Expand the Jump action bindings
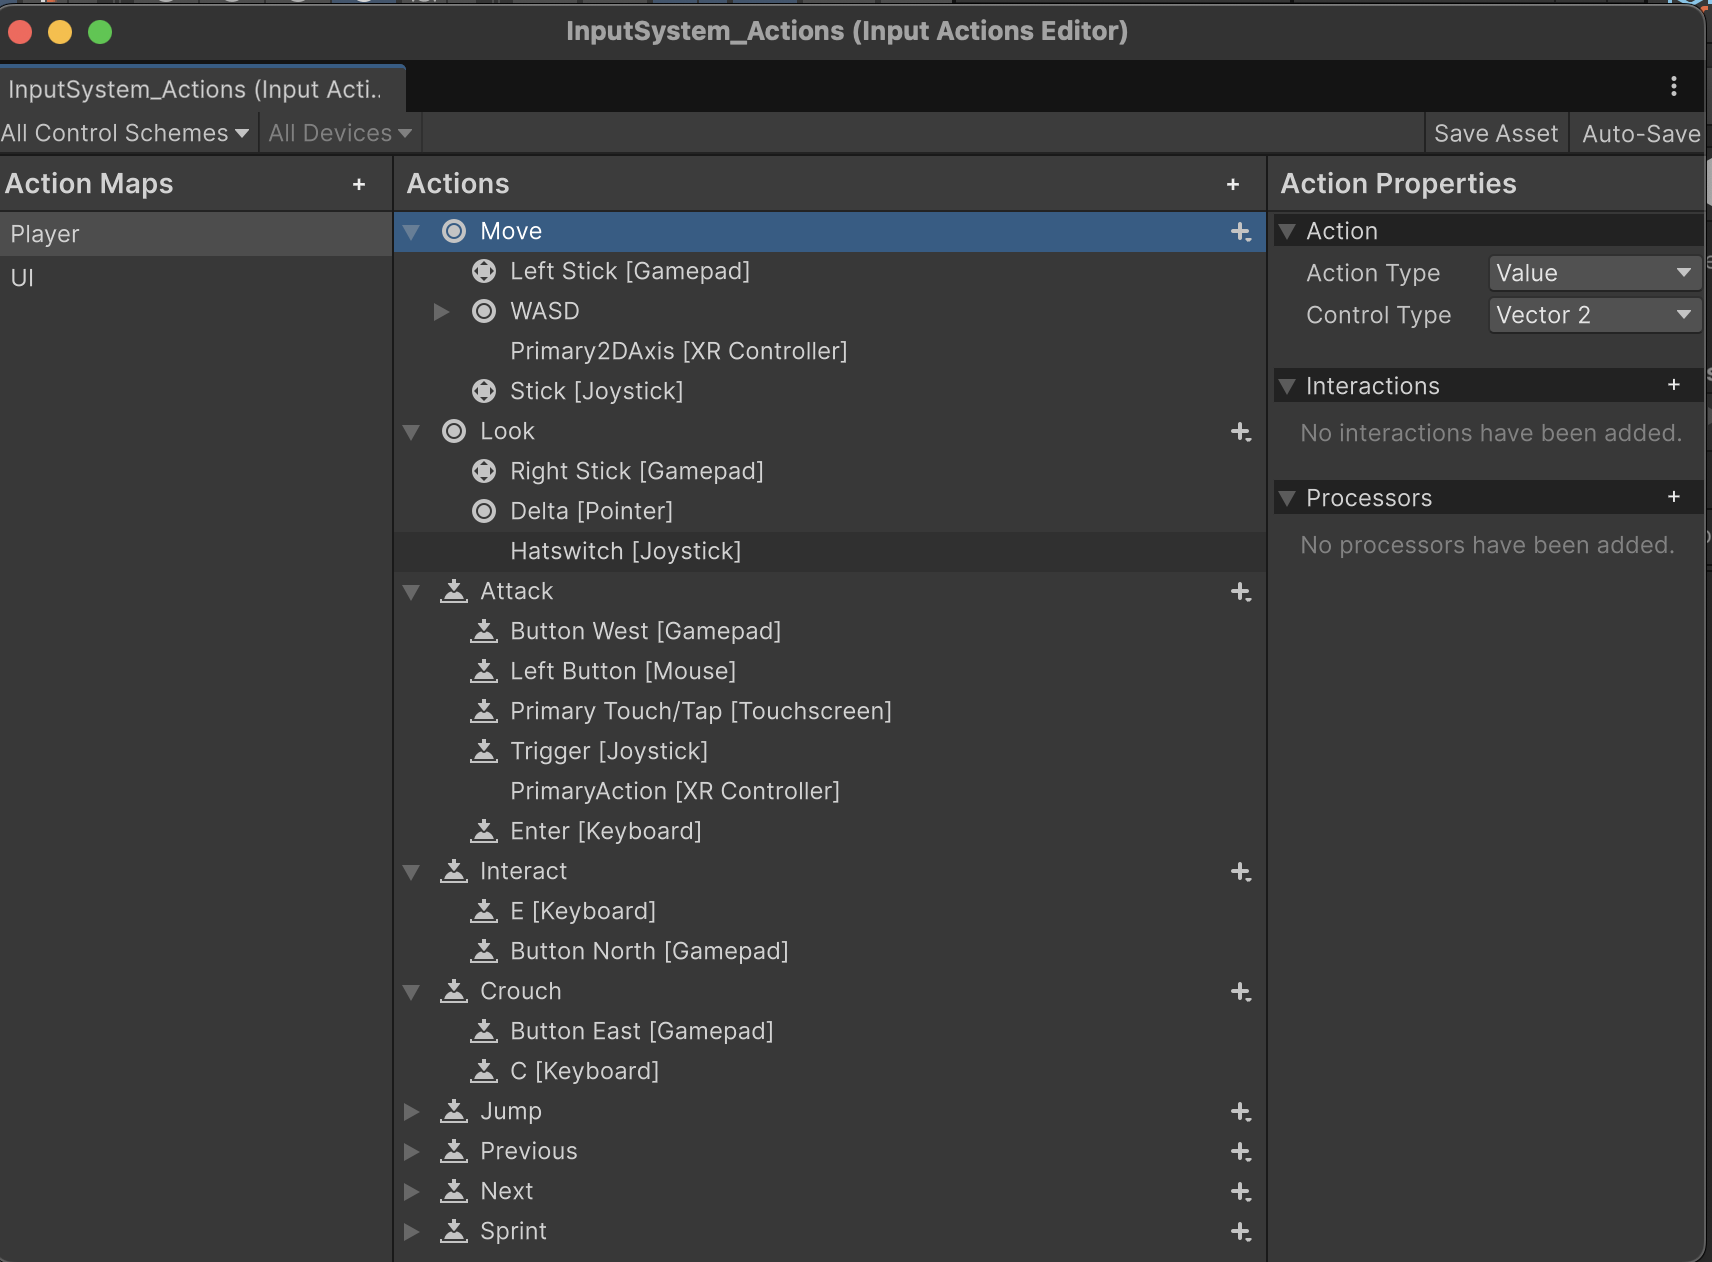Screen dimensions: 1712x1262 pos(412,1112)
